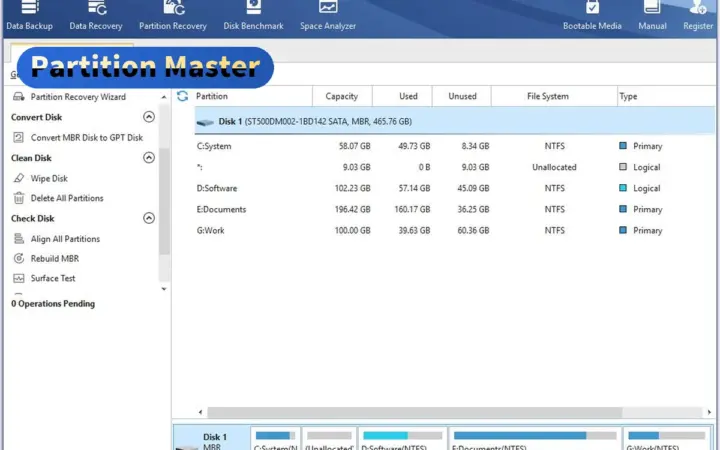720x450 pixels.
Task: Choose the Rebuild MBR text link
Action: [x=55, y=259]
